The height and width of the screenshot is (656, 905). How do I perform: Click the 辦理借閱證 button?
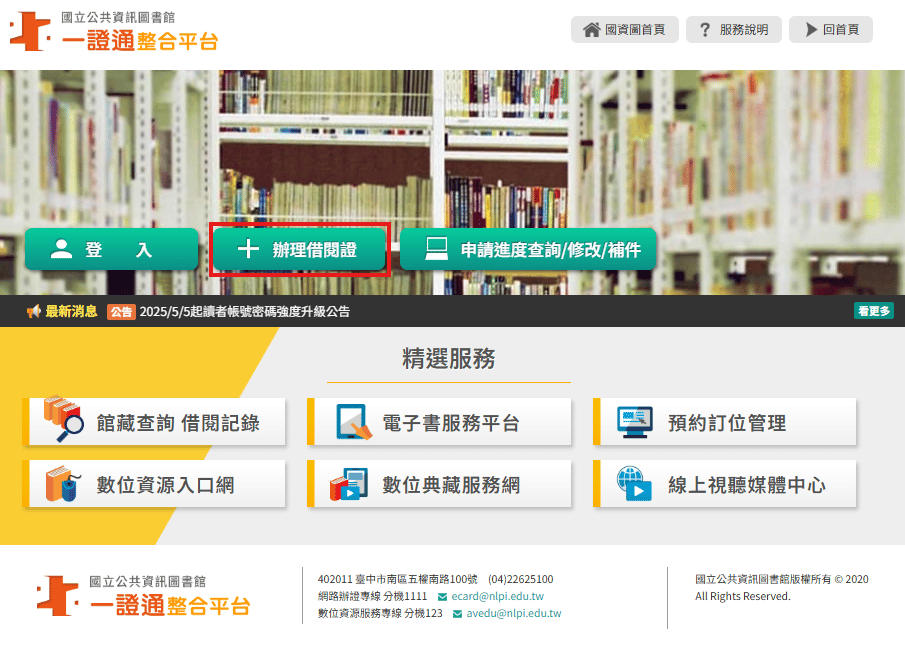pos(300,250)
